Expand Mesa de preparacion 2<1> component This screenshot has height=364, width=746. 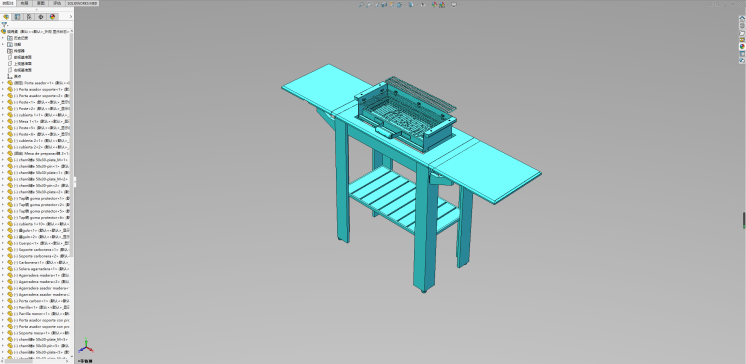click(x=3, y=153)
